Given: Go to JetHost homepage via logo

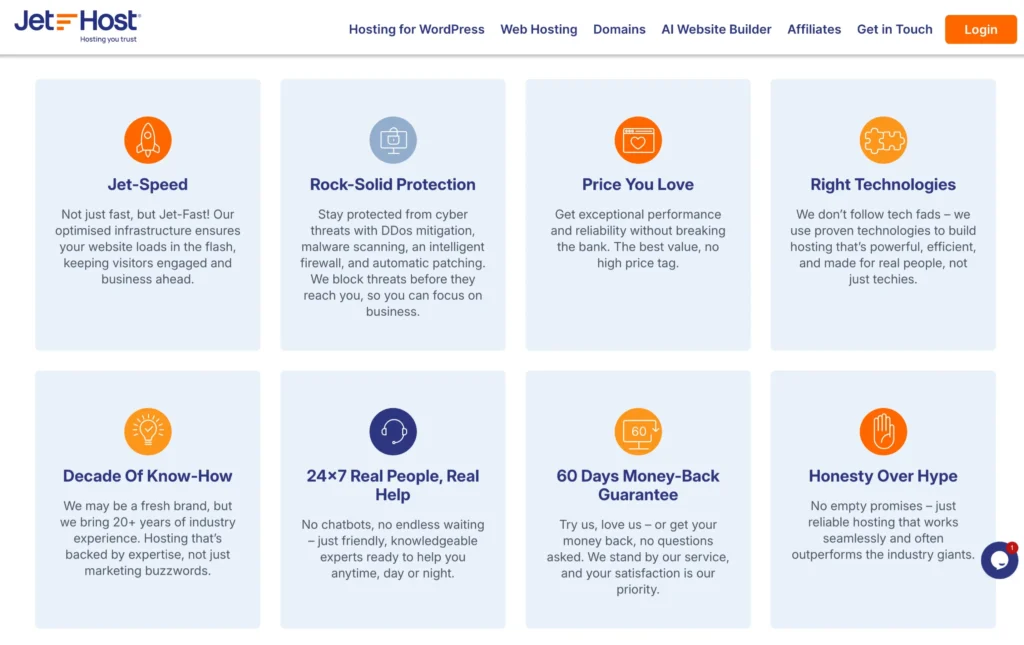Looking at the screenshot, I should (x=77, y=26).
